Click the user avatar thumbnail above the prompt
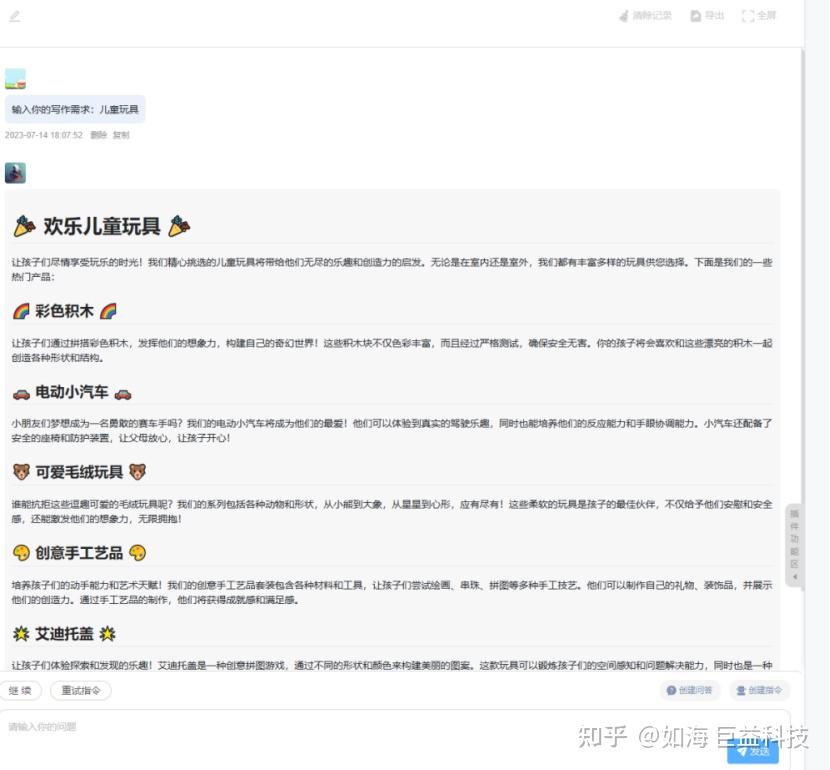This screenshot has width=830, height=770. point(15,77)
